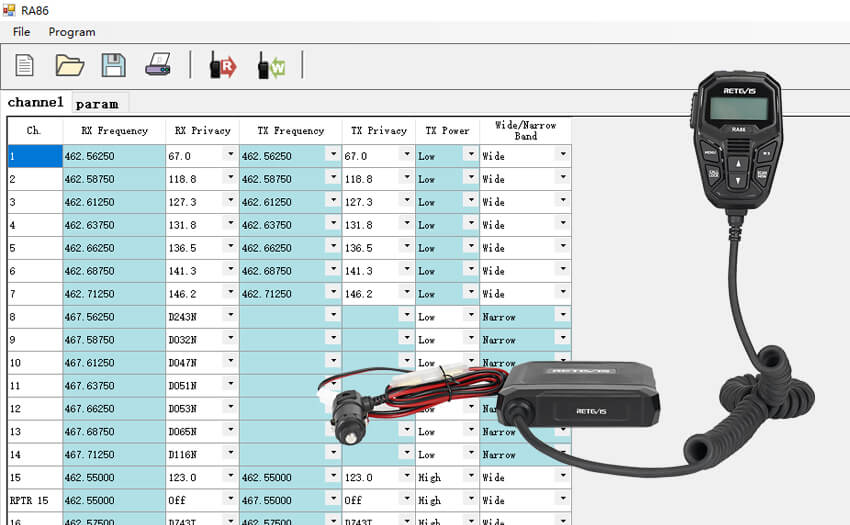Expand RX Privacy dropdown for channel 12

click(230, 407)
